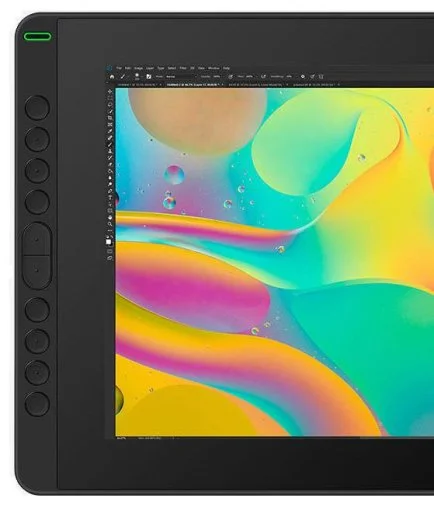Image resolution: width=434 pixels, height=505 pixels.
Task: Open the Filter menu
Action: [x=183, y=68]
